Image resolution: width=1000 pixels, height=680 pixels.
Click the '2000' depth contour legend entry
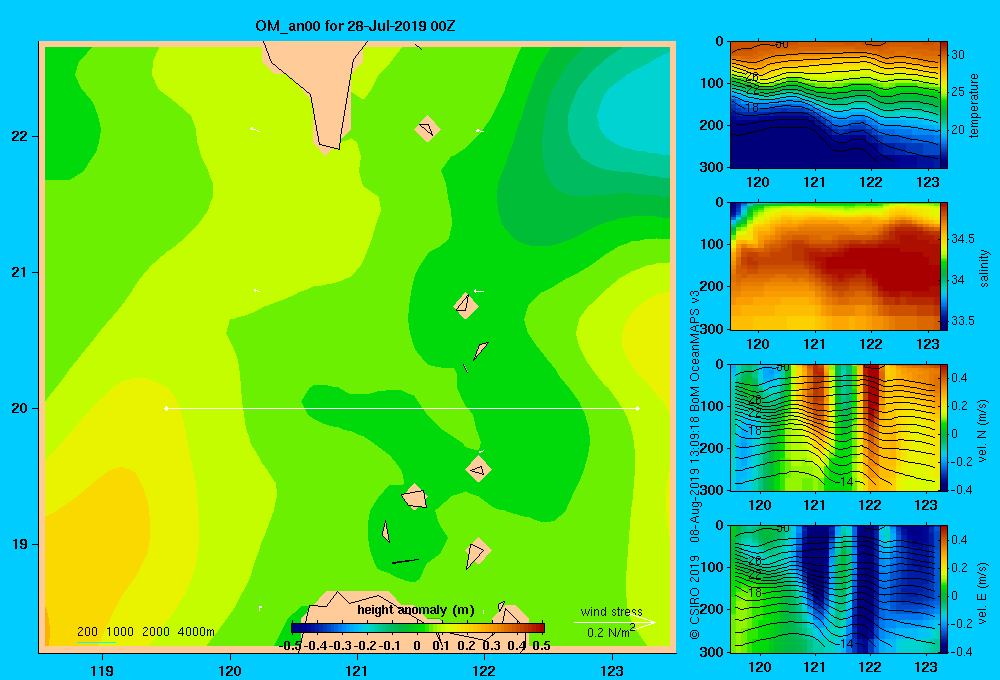[156, 632]
